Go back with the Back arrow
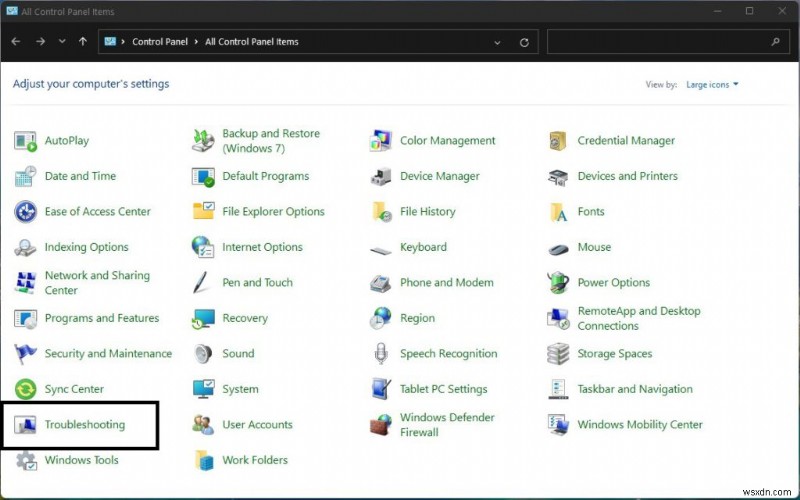Screen dimensions: 800x500 [x=16, y=41]
